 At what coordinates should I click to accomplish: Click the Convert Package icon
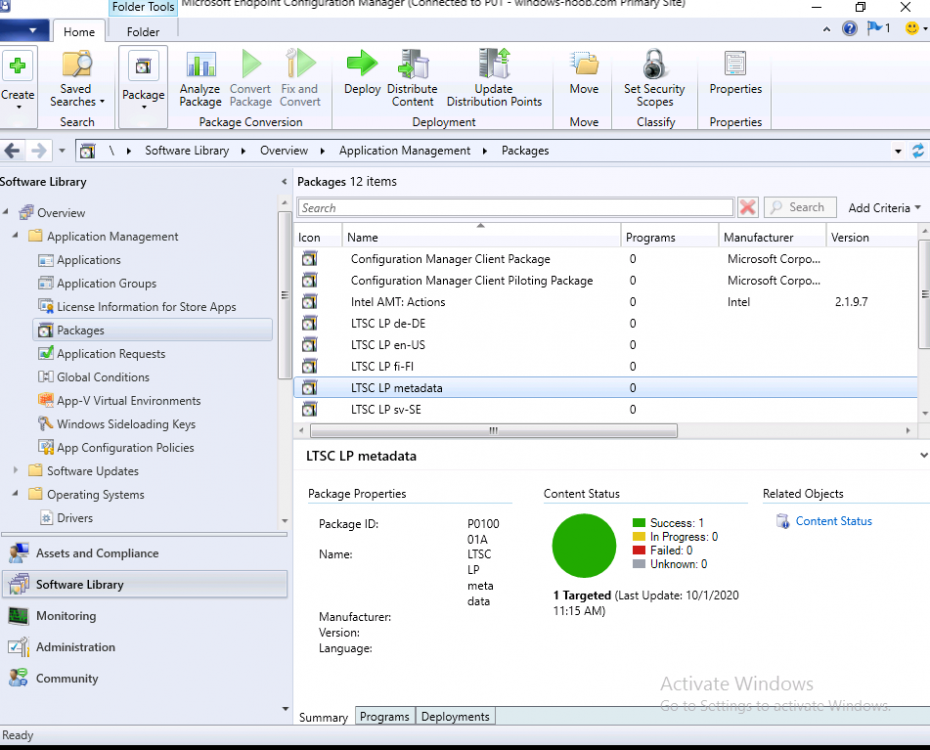tap(251, 64)
